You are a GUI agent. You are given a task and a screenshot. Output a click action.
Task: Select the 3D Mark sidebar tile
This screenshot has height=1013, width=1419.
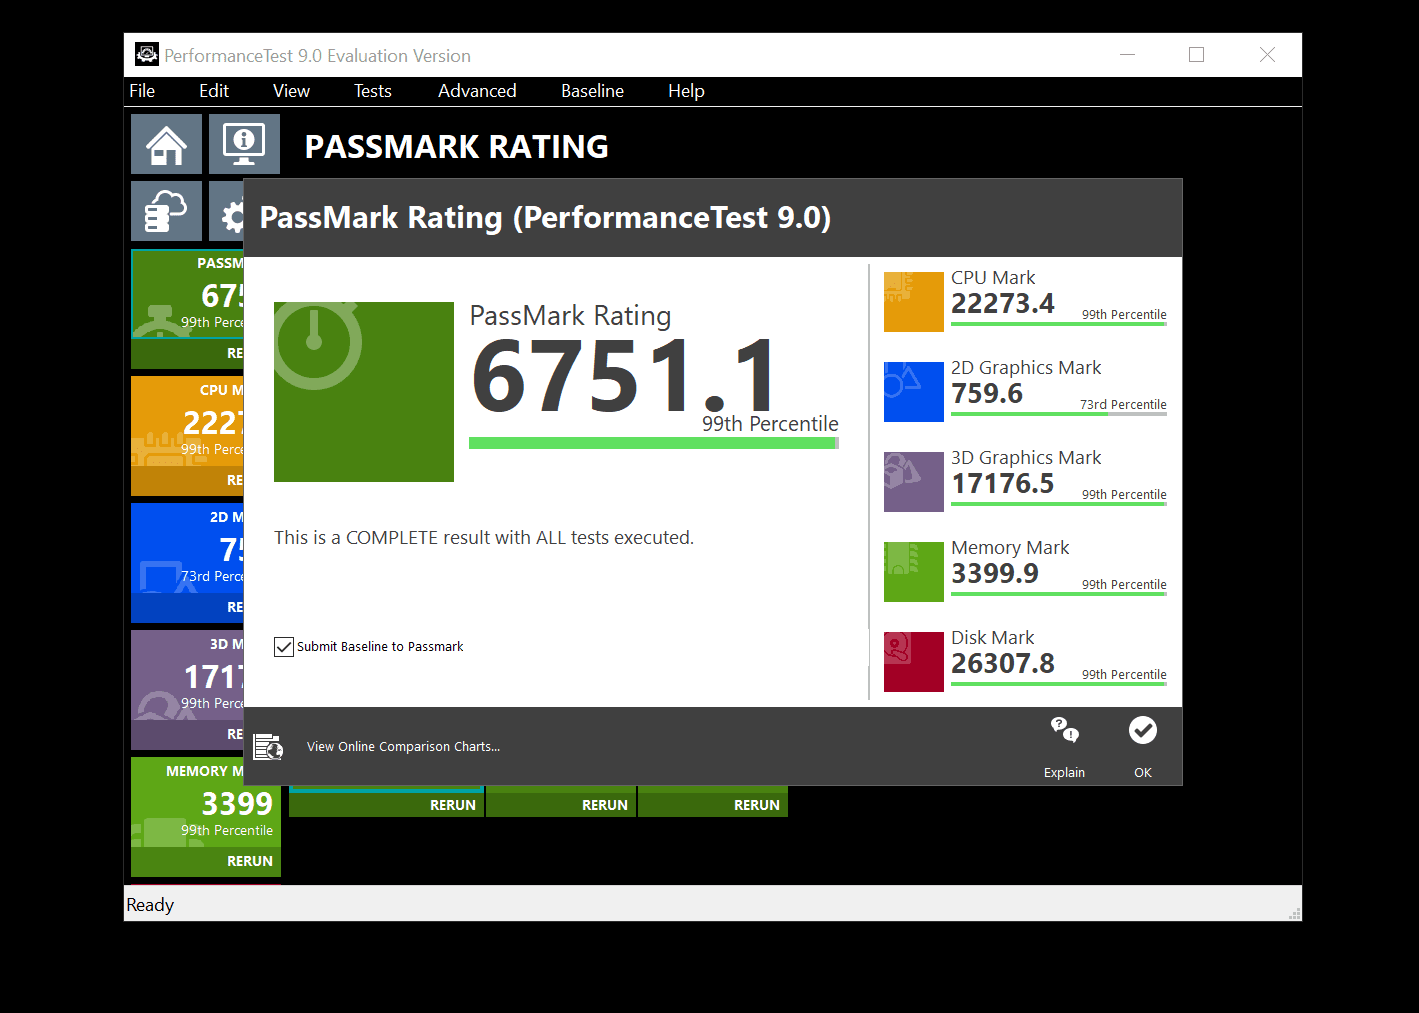pyautogui.click(x=187, y=690)
